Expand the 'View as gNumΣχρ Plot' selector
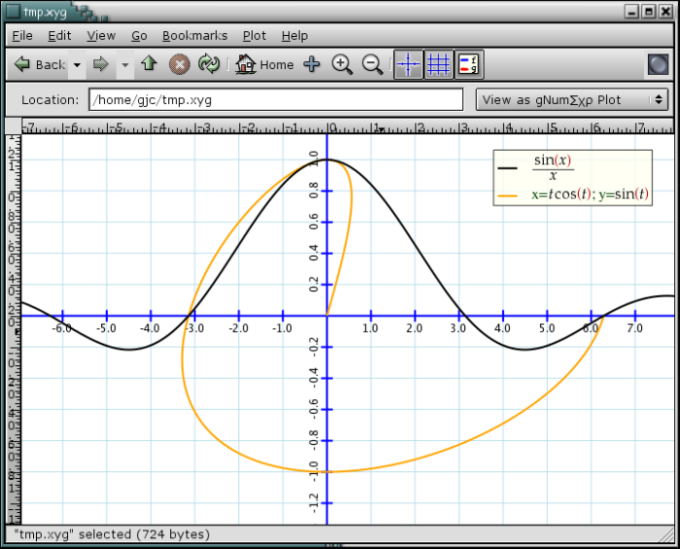Screen dimensions: 680x549 click(572, 100)
